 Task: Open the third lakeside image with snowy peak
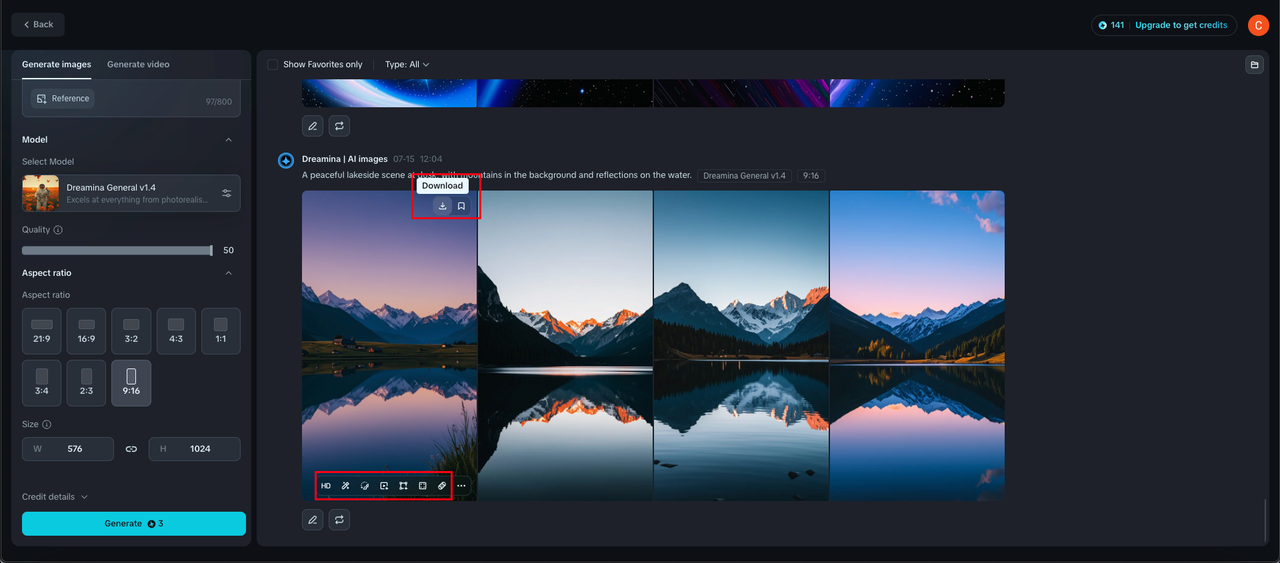click(741, 346)
